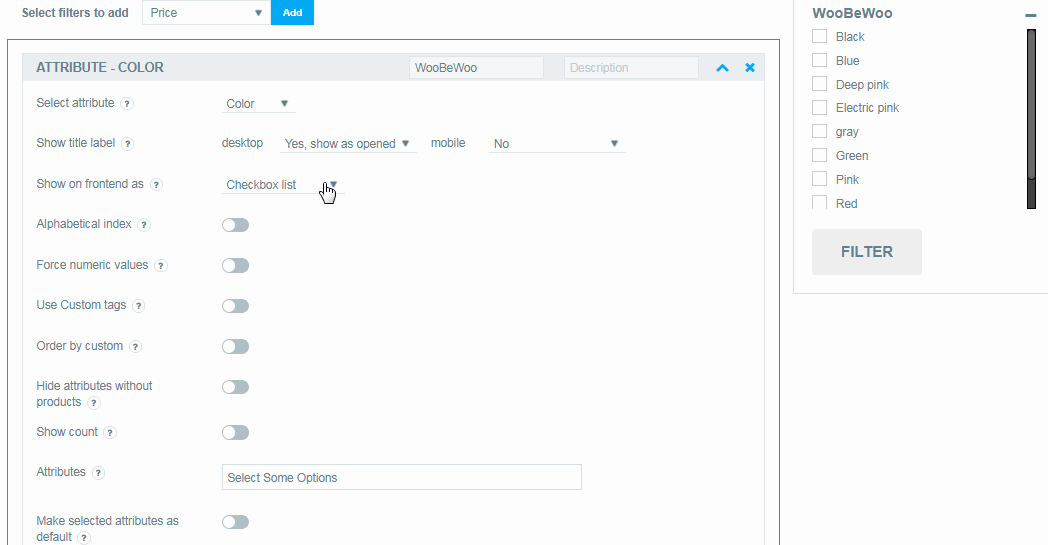Click the Add filter button

[292, 13]
